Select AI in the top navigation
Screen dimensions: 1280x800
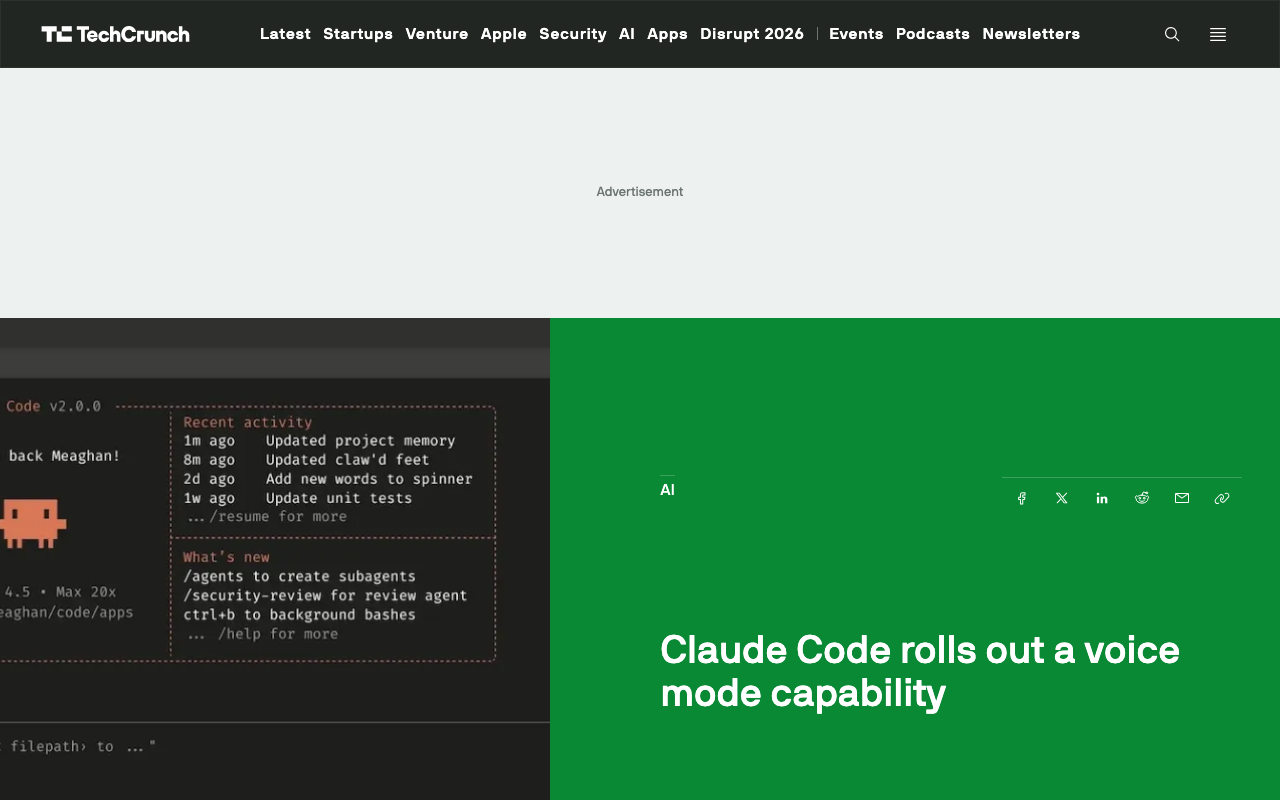pos(627,34)
